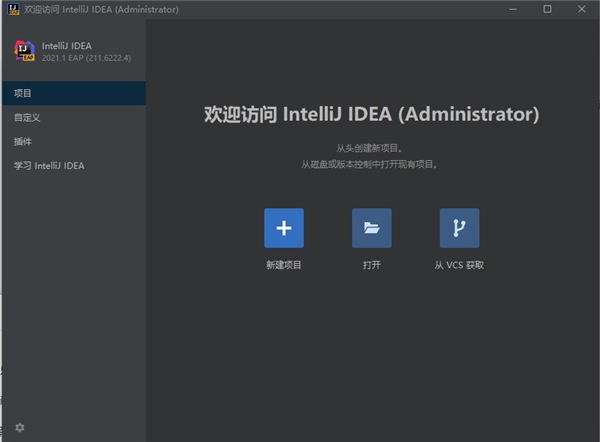Close the IntelliJ IDEA welcome window
Screen dimensions: 600x442
pos(582,9)
